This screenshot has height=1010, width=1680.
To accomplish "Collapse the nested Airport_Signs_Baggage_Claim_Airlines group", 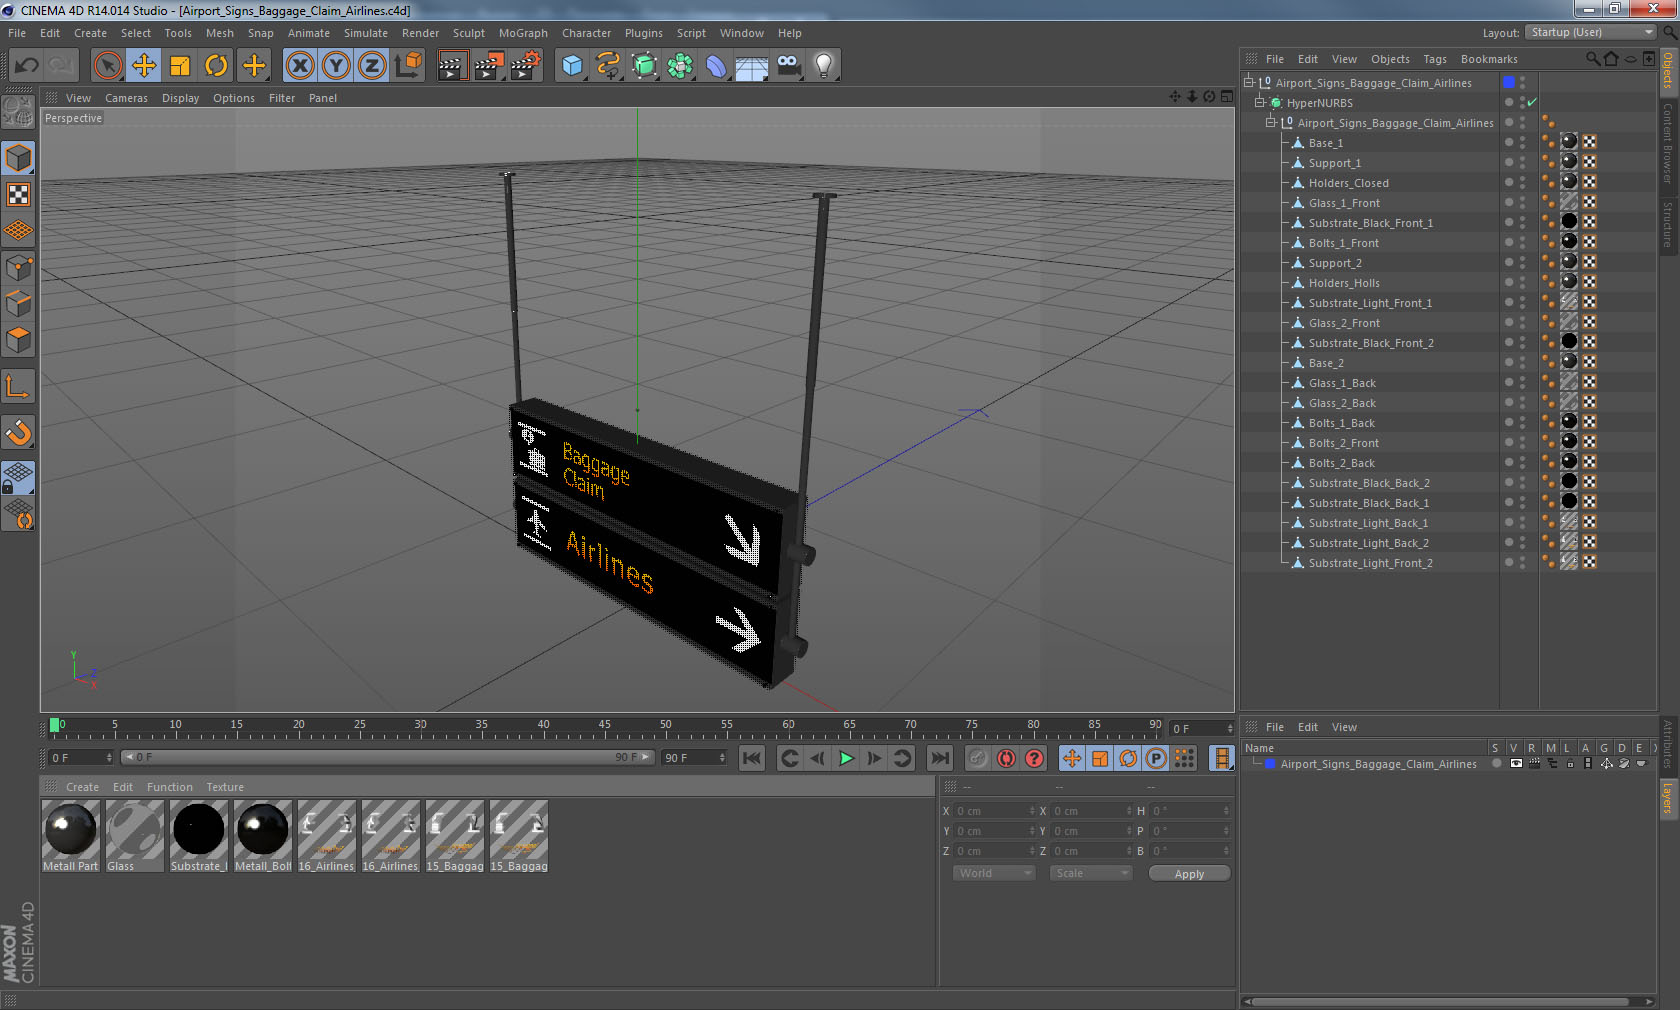I will tap(1271, 122).
